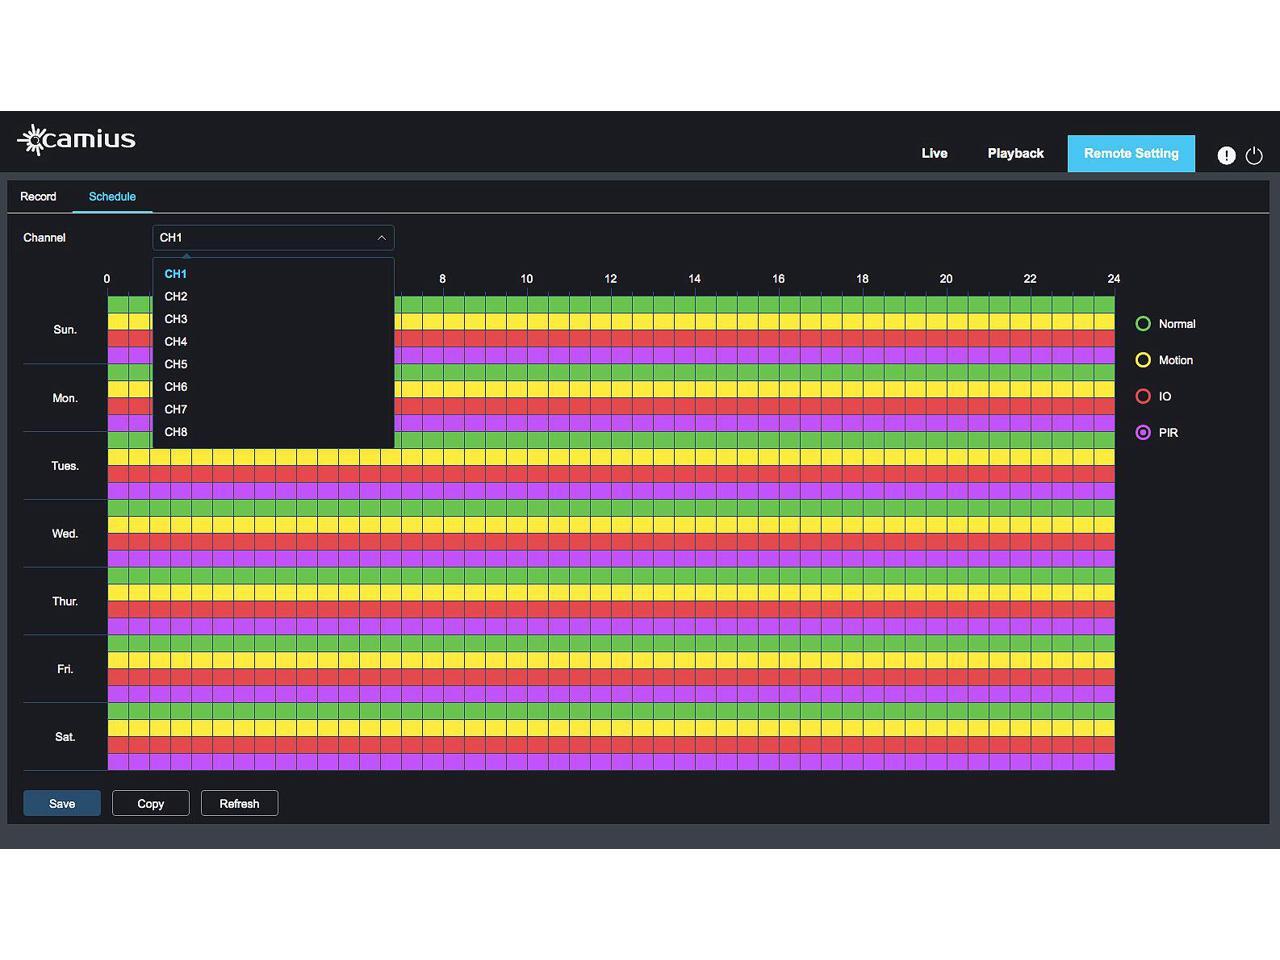Image resolution: width=1280 pixels, height=960 pixels.
Task: Click the Camius logo
Action: [x=77, y=140]
